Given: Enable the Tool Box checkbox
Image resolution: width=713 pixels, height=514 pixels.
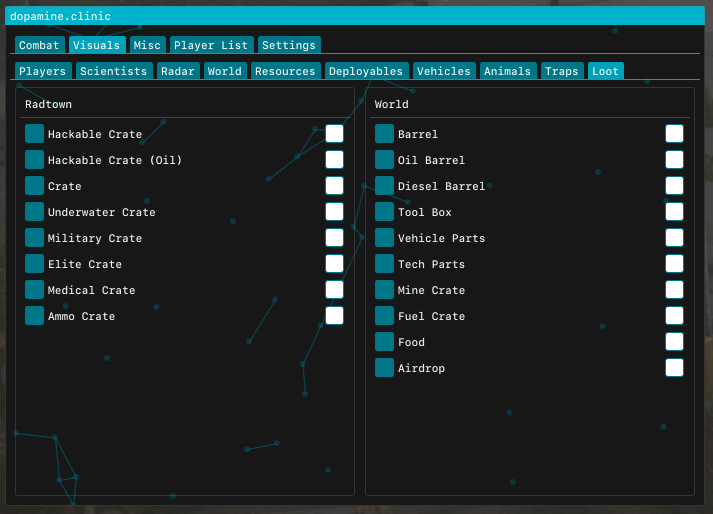Looking at the screenshot, I should click(x=674, y=212).
